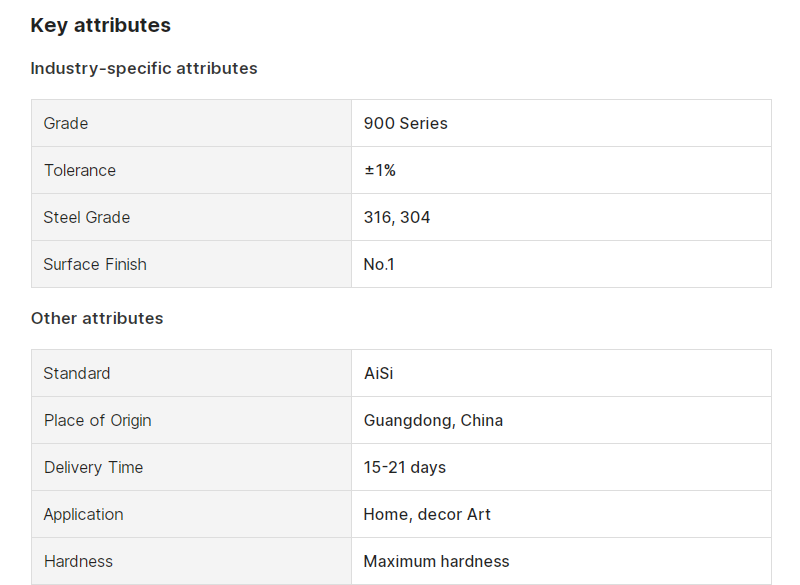This screenshot has height=585, width=800.
Task: Select the No.1 surface finish value
Action: pyautogui.click(x=379, y=264)
